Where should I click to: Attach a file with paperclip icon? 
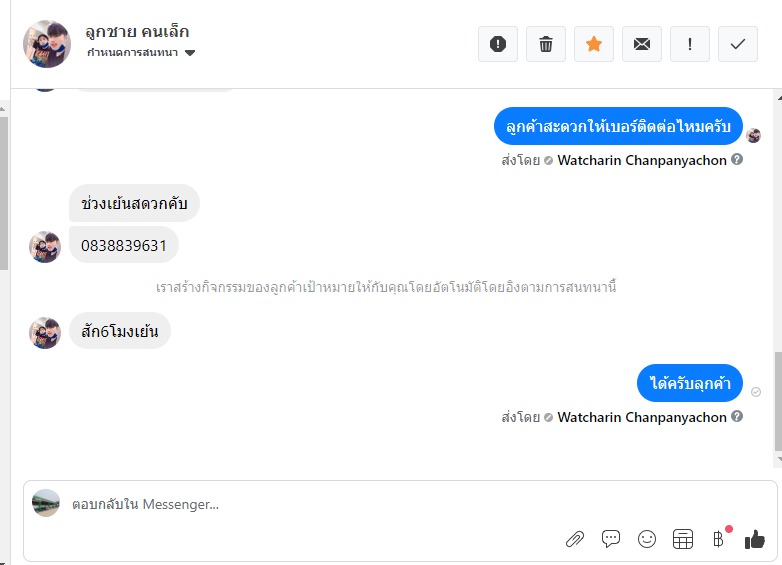pyautogui.click(x=575, y=539)
